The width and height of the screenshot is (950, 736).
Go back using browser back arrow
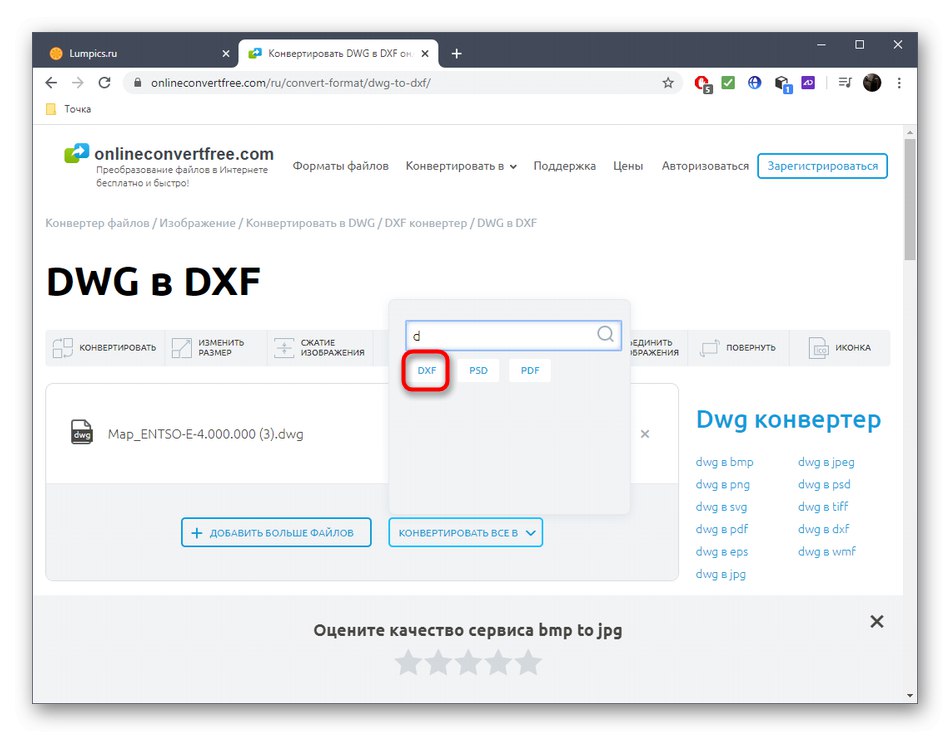tap(51, 83)
